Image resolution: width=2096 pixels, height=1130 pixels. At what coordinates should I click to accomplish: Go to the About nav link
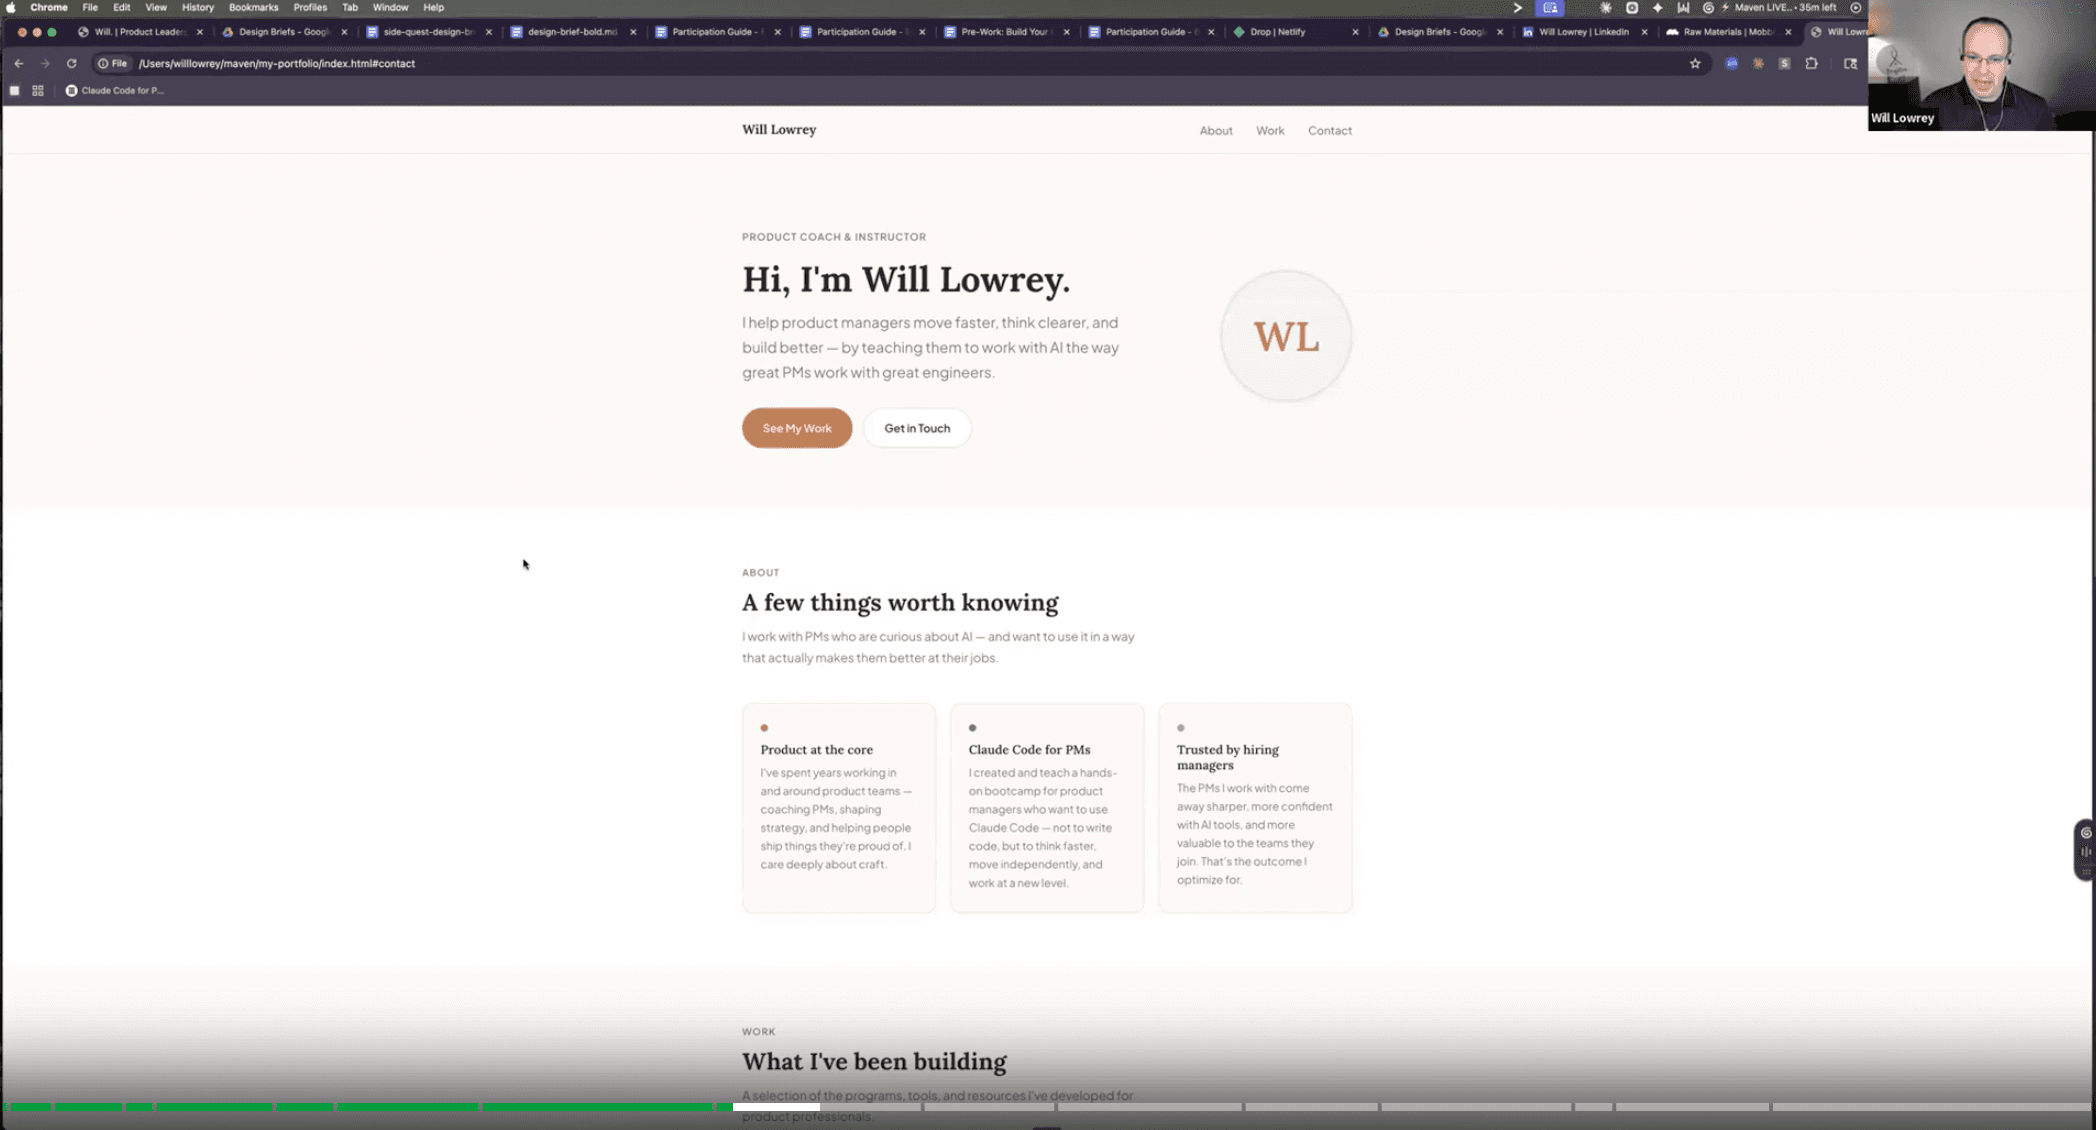click(x=1216, y=130)
